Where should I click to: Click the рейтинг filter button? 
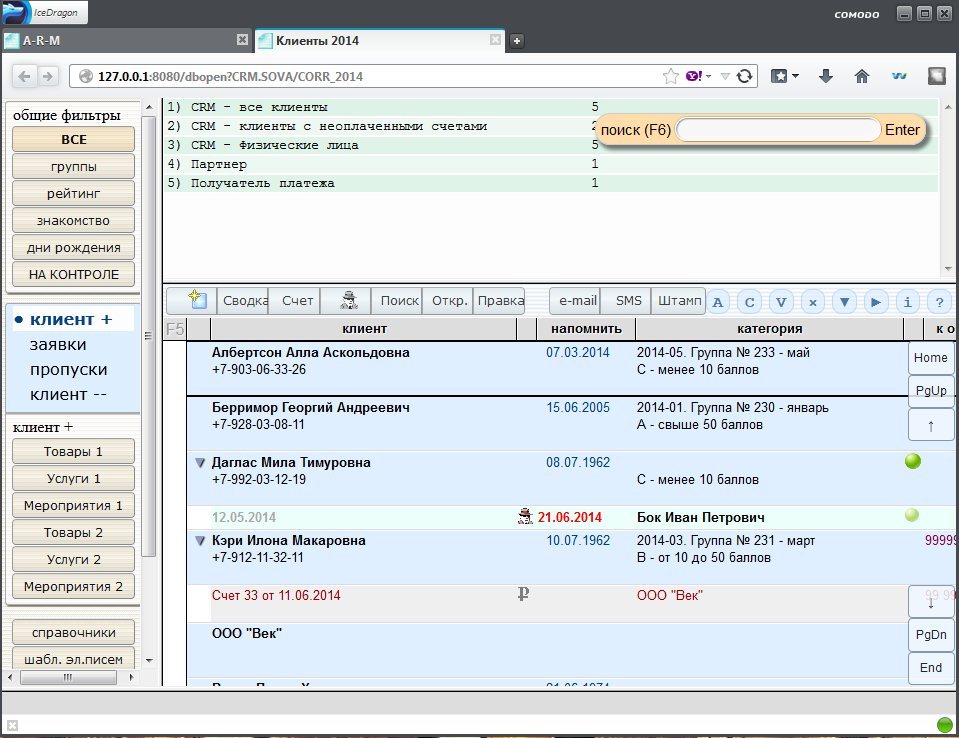(x=73, y=193)
